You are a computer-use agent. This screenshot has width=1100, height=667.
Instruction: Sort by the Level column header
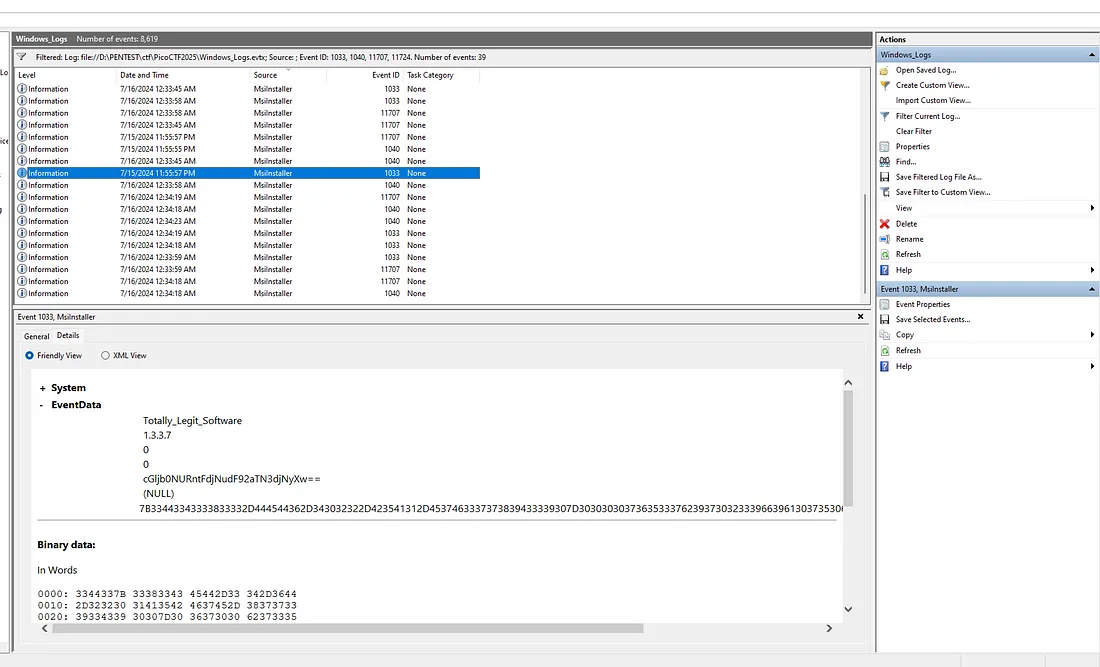pyautogui.click(x=65, y=75)
